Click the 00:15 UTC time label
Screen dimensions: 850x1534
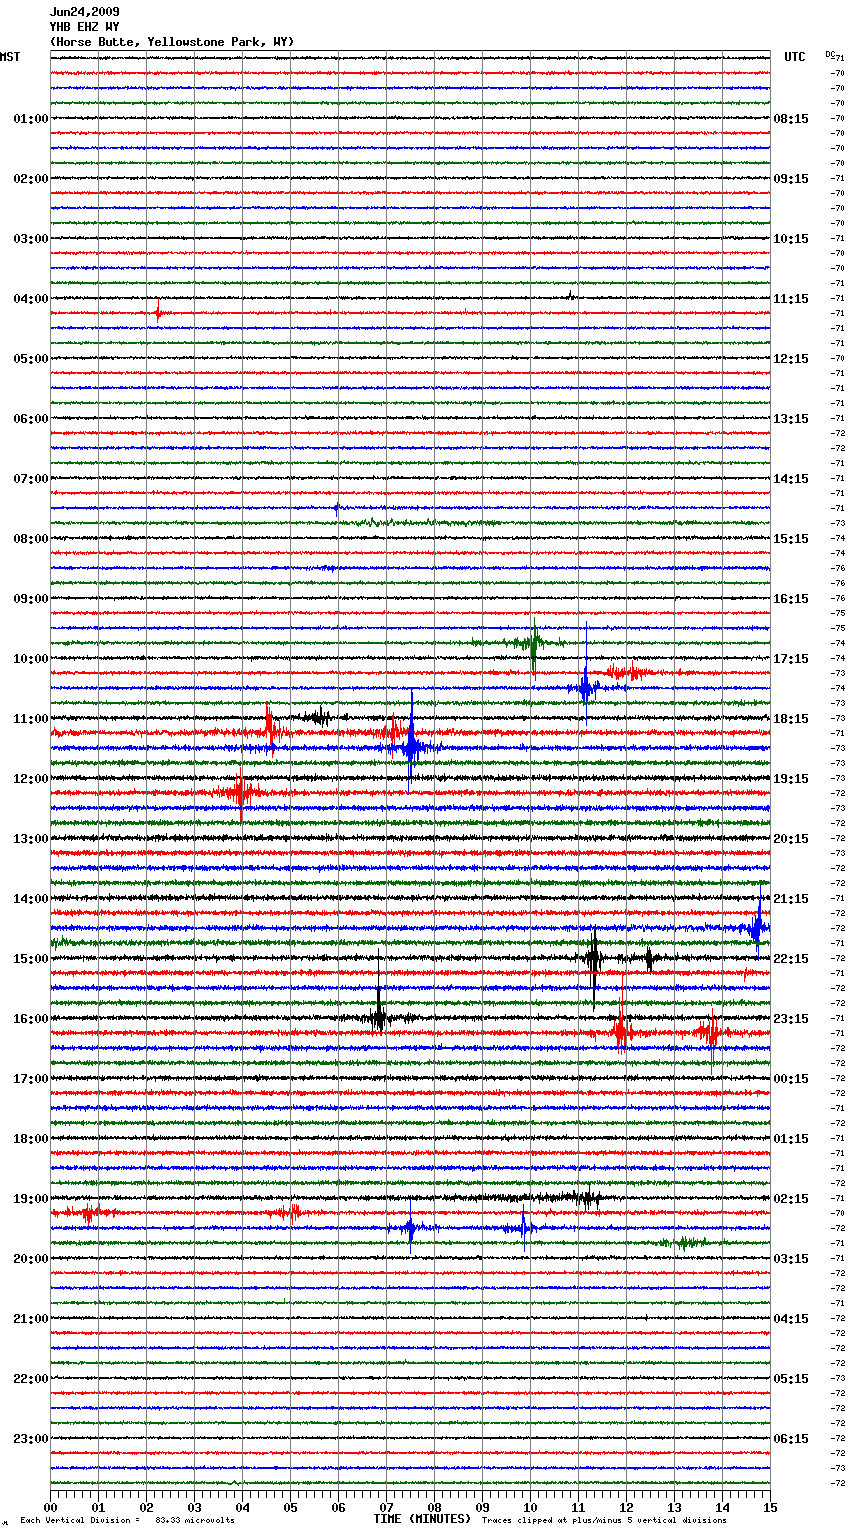click(791, 1079)
